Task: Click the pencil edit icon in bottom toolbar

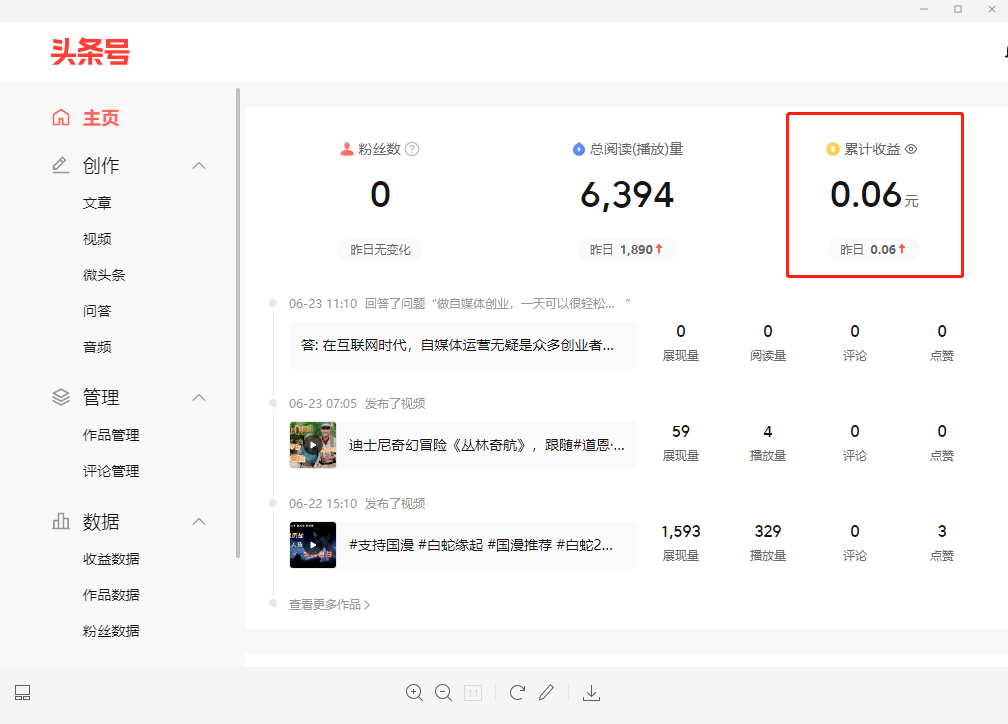Action: (x=546, y=692)
